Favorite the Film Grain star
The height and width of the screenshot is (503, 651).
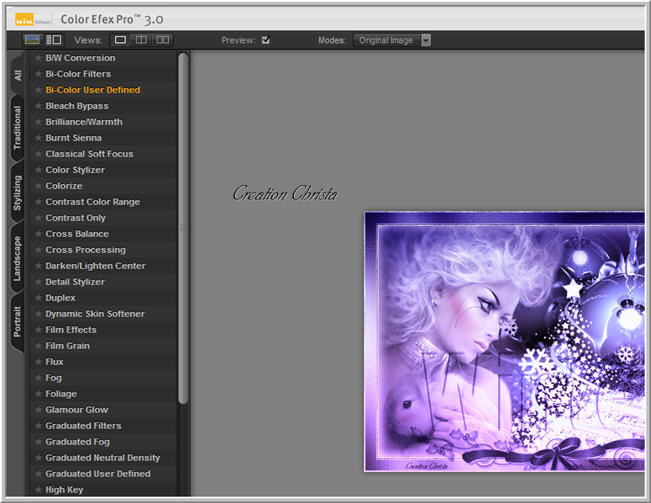(38, 346)
